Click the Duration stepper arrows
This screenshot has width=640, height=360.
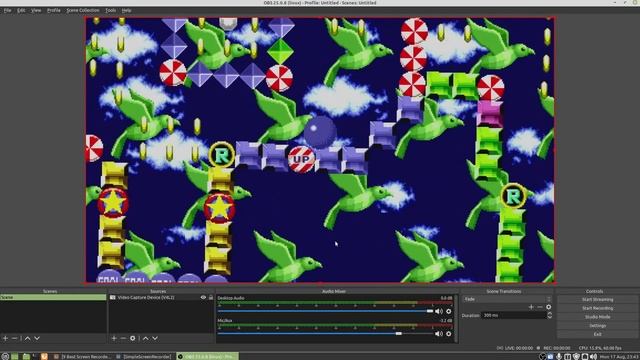pos(549,316)
